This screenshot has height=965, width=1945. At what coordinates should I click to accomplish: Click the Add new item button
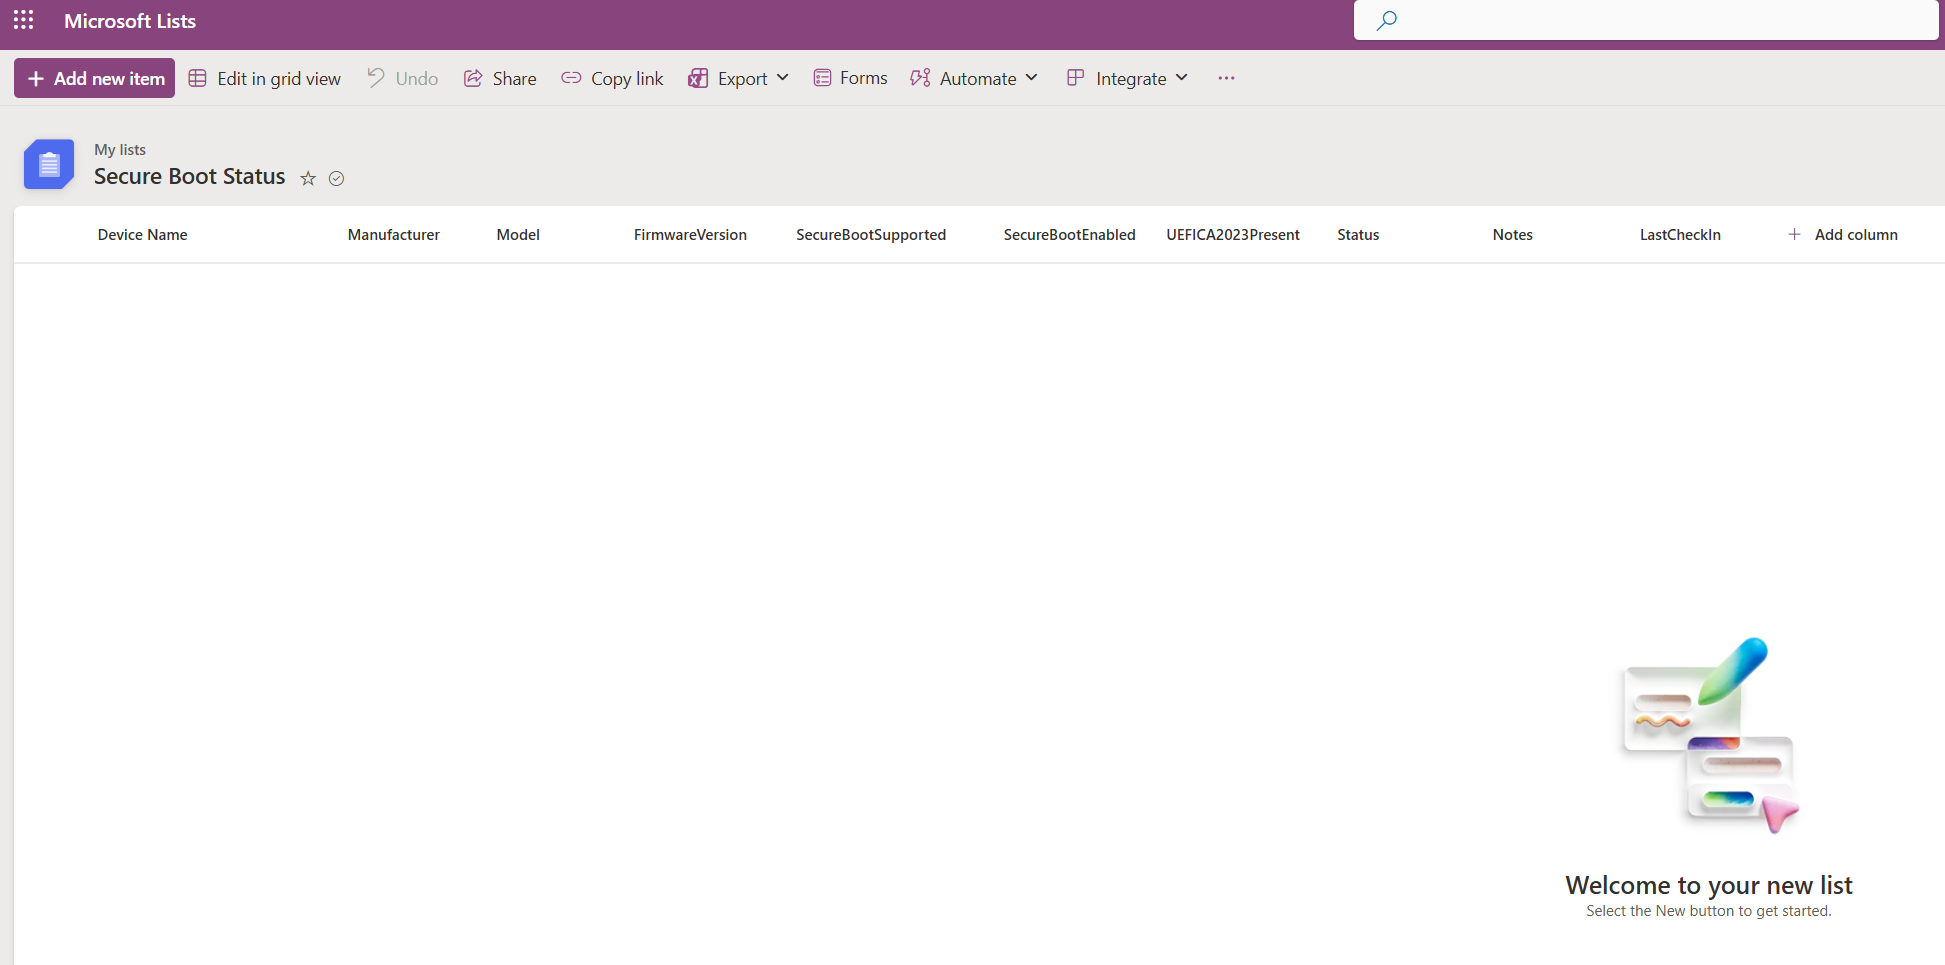click(95, 78)
